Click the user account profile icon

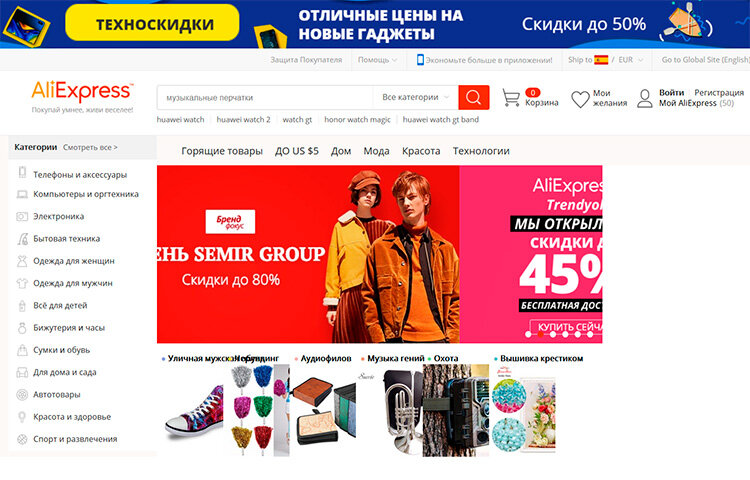[x=645, y=98]
